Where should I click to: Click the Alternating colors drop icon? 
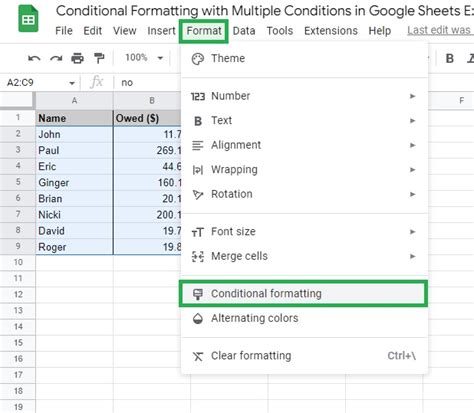point(198,318)
